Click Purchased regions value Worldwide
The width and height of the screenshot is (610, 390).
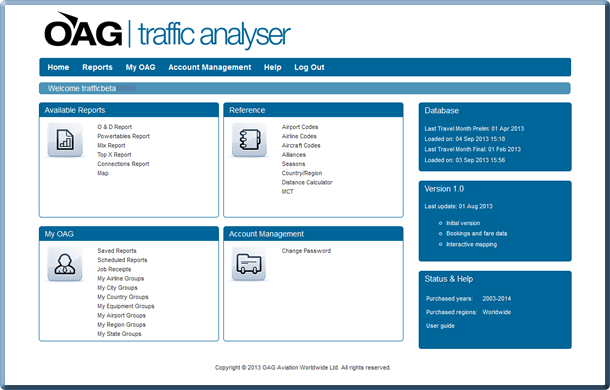[x=496, y=312]
